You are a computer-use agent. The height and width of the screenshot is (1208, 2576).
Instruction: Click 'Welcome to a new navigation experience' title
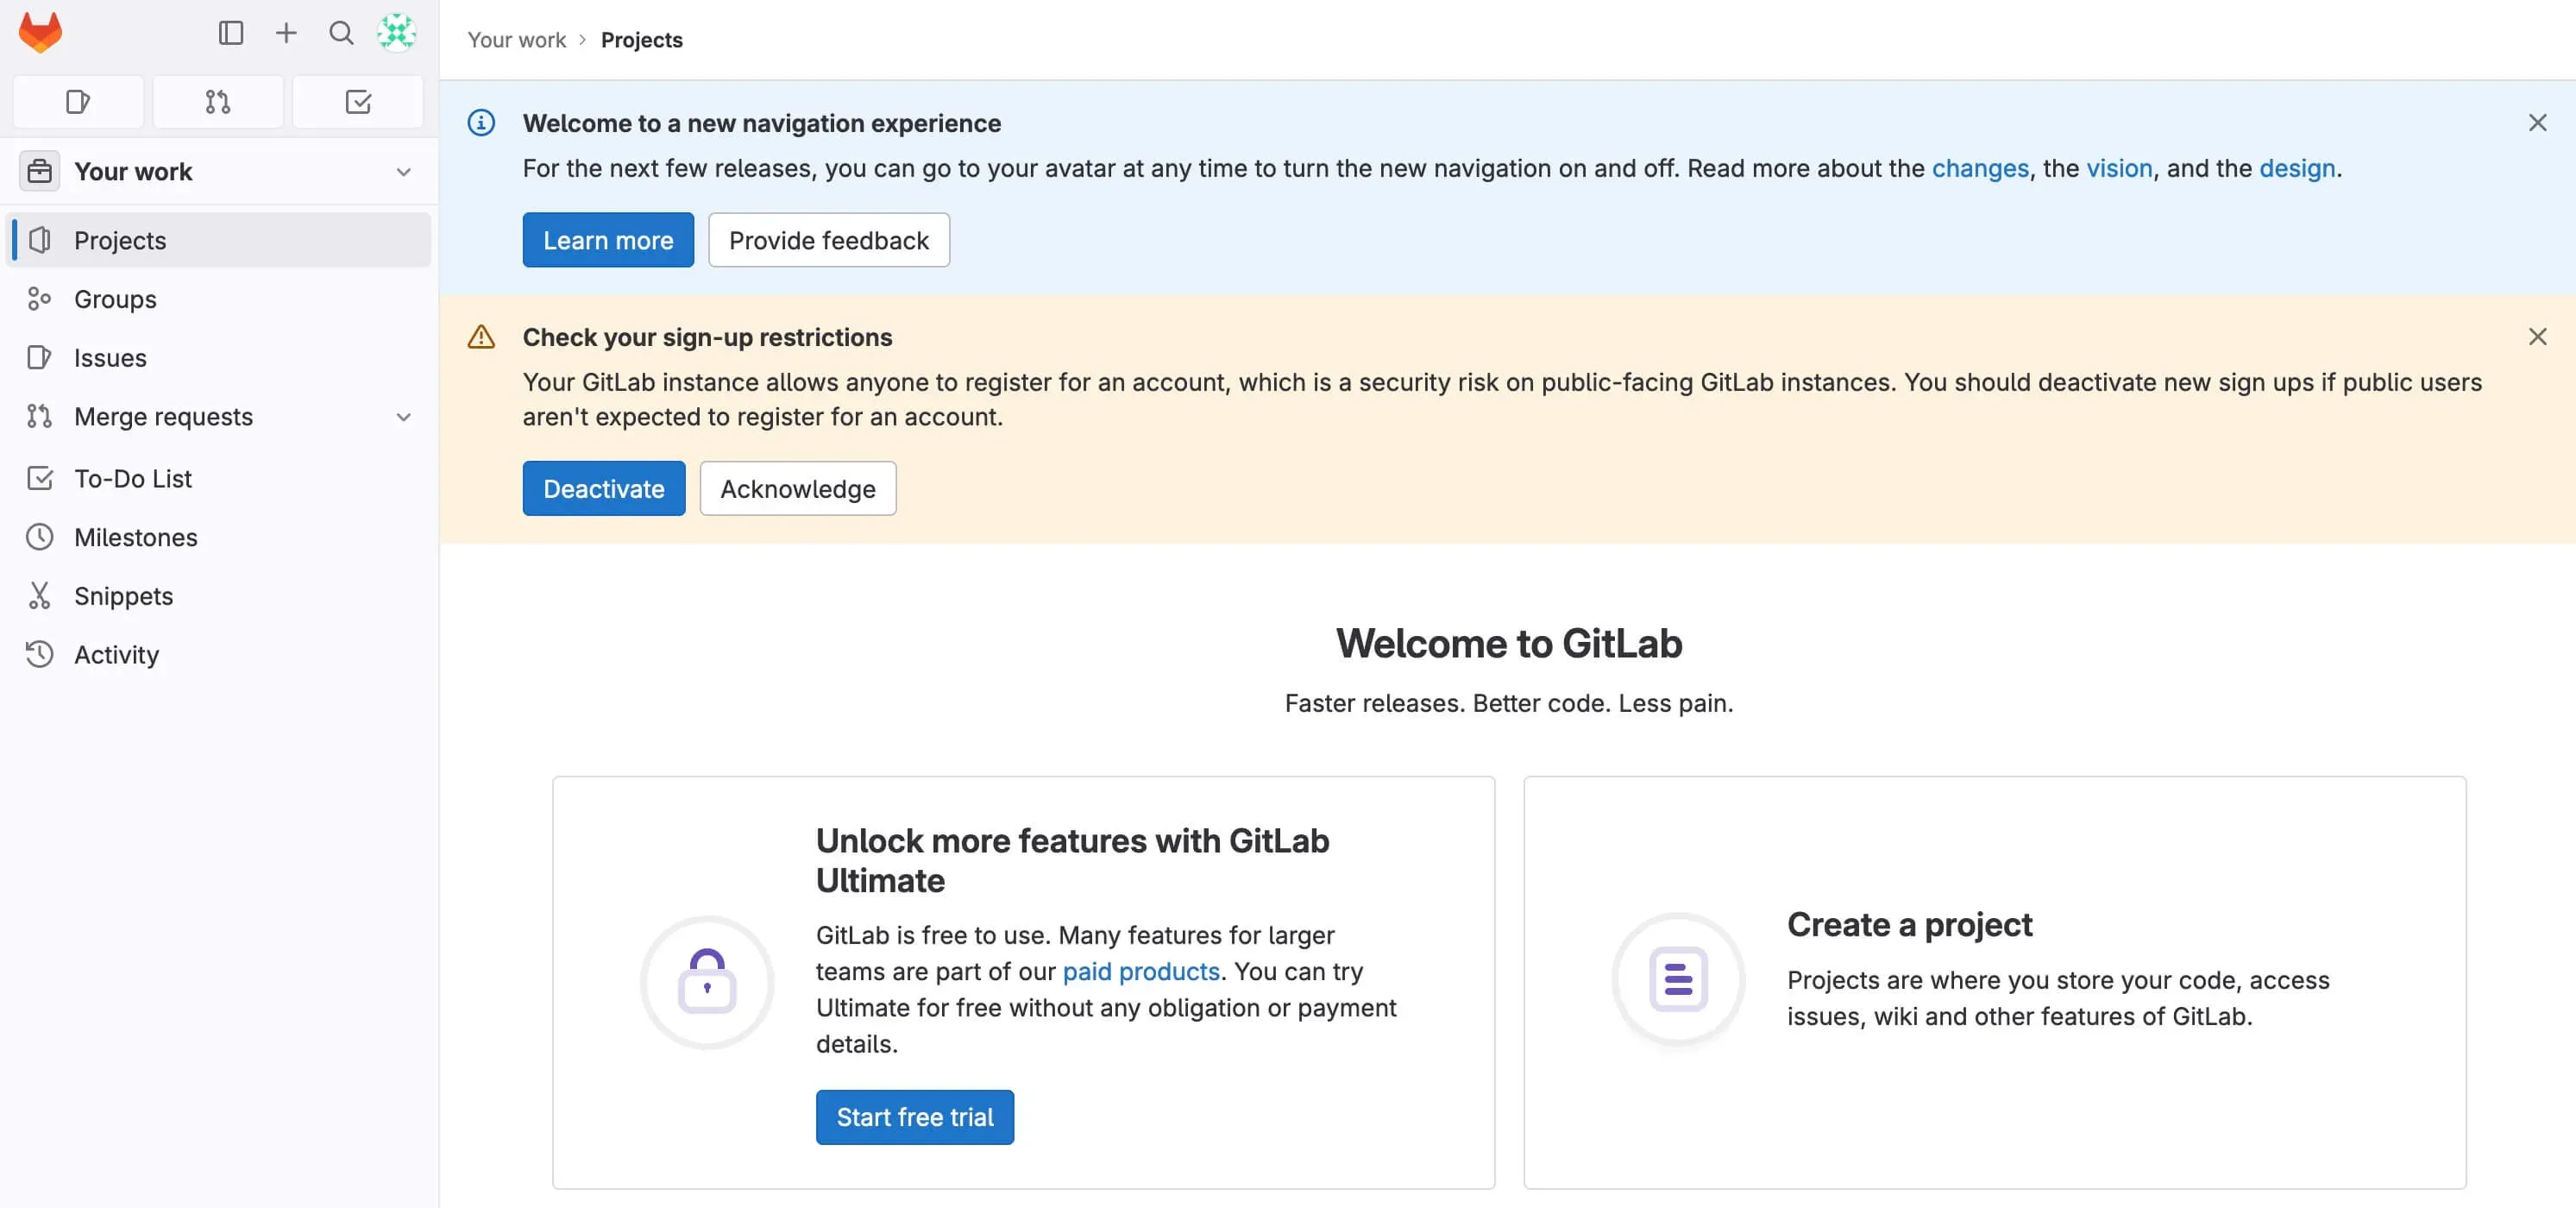[x=762, y=123]
